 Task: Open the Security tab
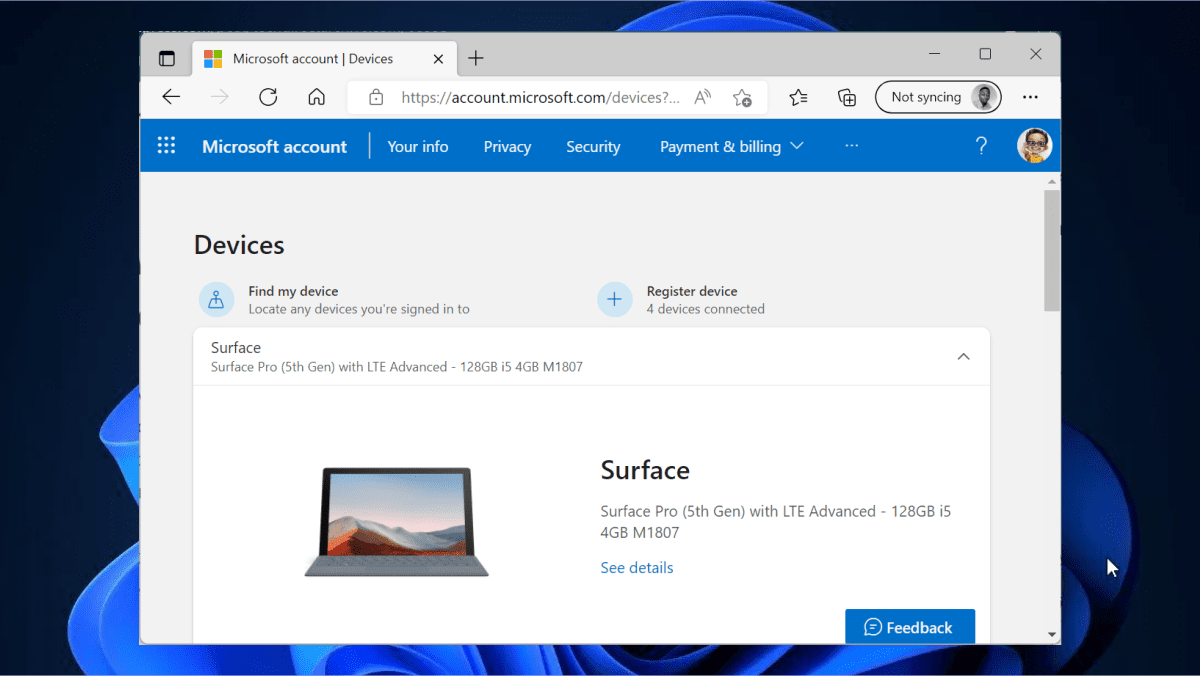pyautogui.click(x=593, y=146)
